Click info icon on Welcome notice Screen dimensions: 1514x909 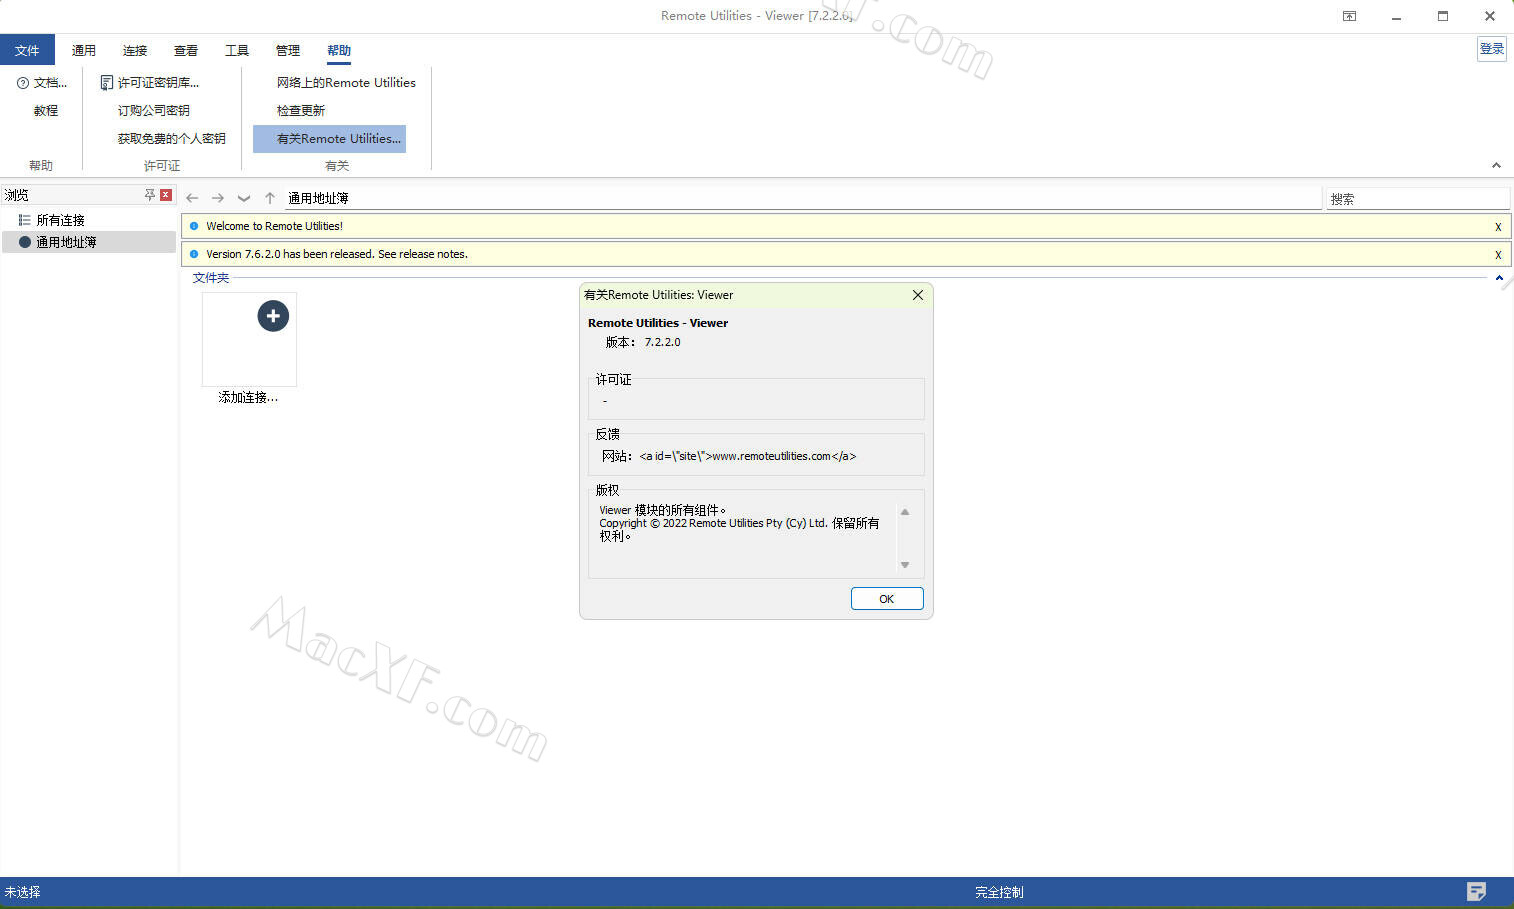coord(194,226)
